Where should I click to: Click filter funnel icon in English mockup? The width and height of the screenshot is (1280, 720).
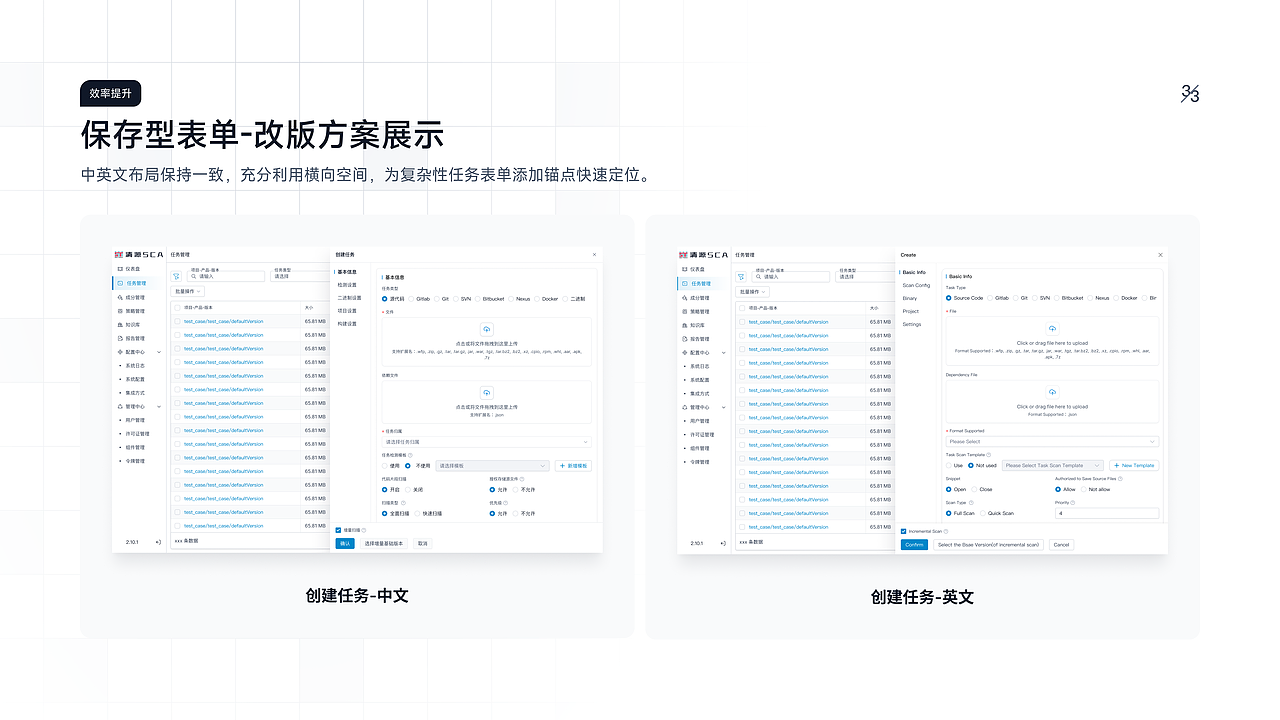741,276
